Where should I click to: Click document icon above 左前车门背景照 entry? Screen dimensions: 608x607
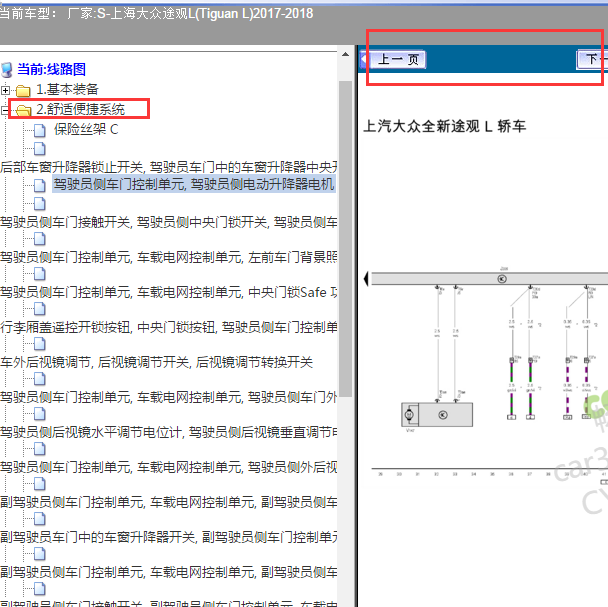point(40,239)
